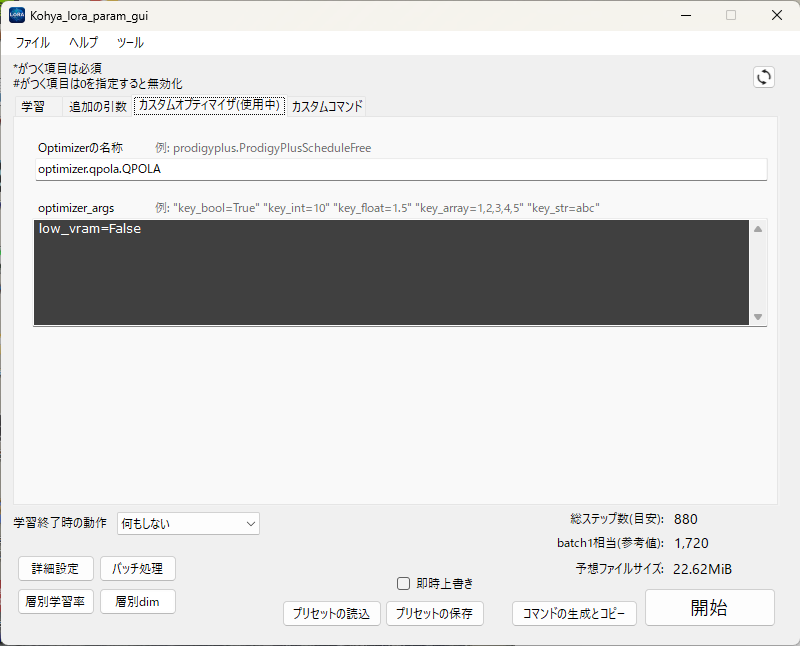Click the optimizer_args label

[76, 208]
